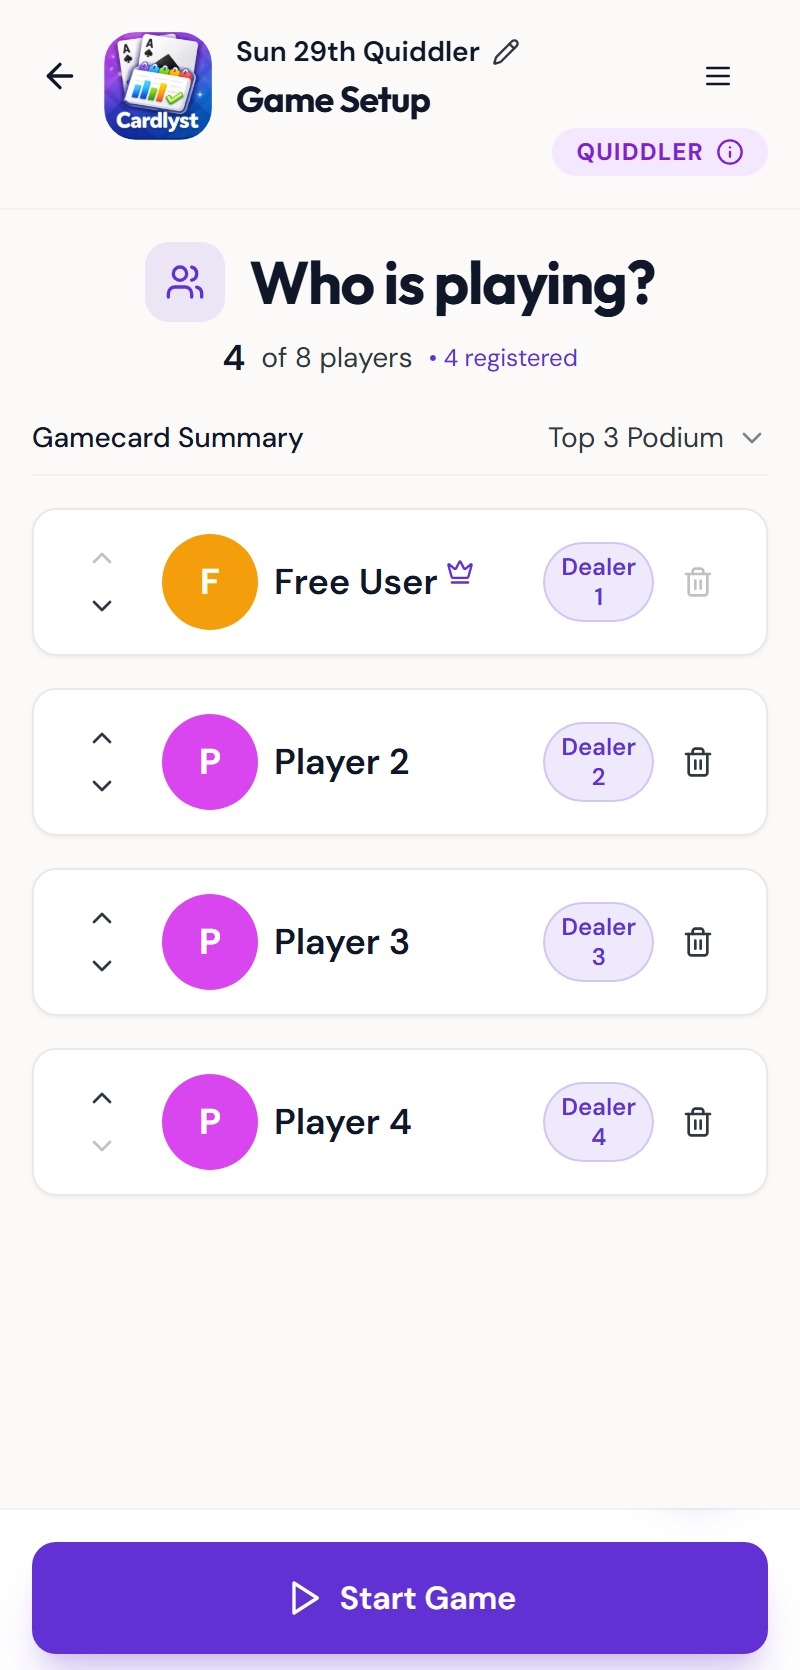800x1670 pixels.
Task: Move Player 4 up in the order
Action: [x=102, y=1099]
